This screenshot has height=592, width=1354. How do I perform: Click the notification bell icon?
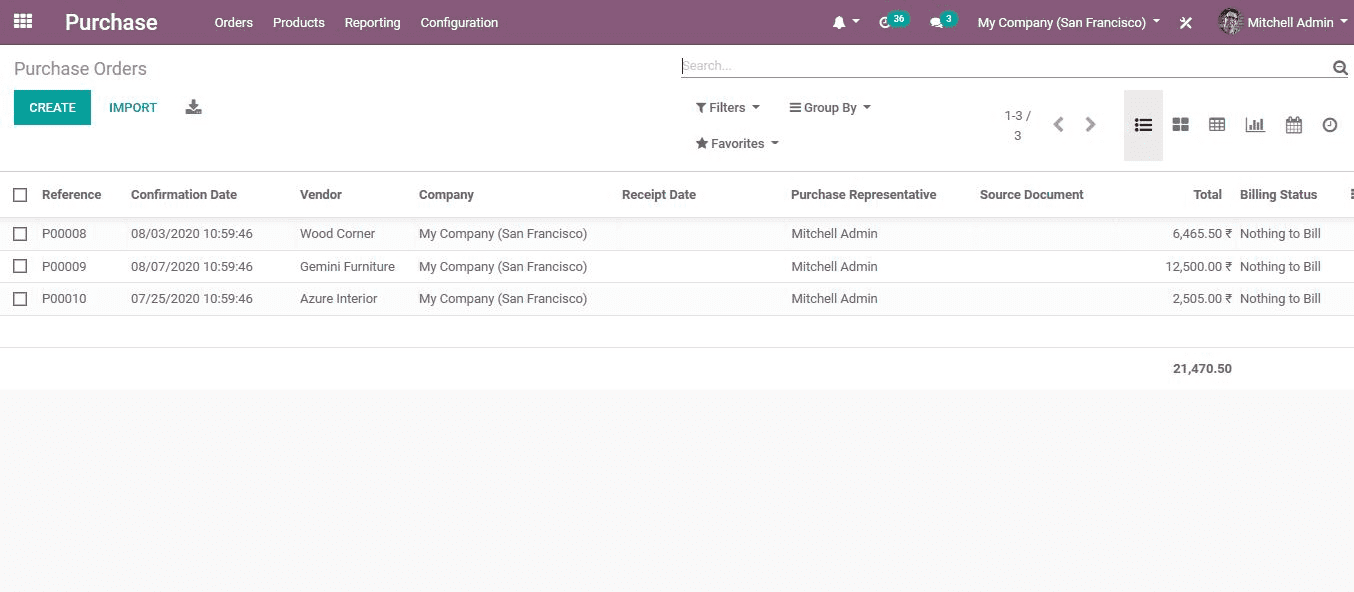pos(839,22)
